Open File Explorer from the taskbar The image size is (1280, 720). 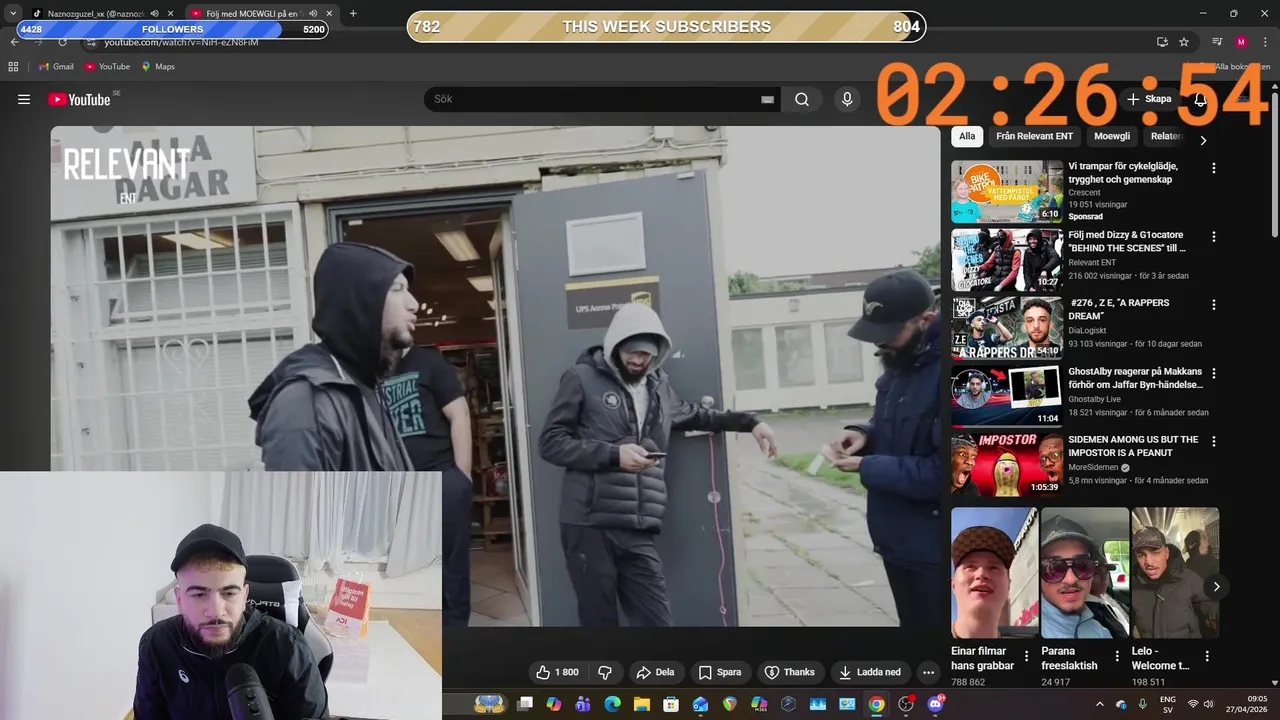coord(641,704)
